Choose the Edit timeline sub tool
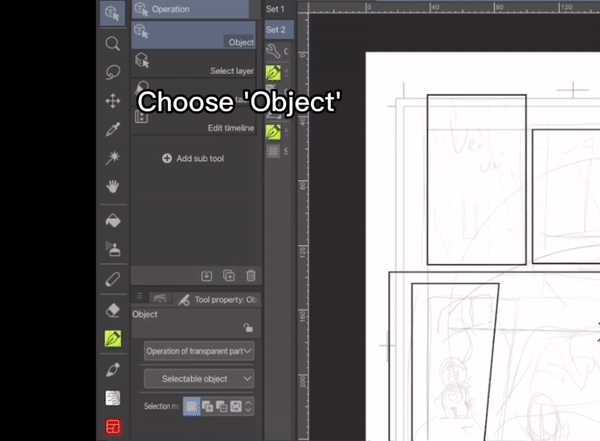The height and width of the screenshot is (441, 600). coord(194,122)
